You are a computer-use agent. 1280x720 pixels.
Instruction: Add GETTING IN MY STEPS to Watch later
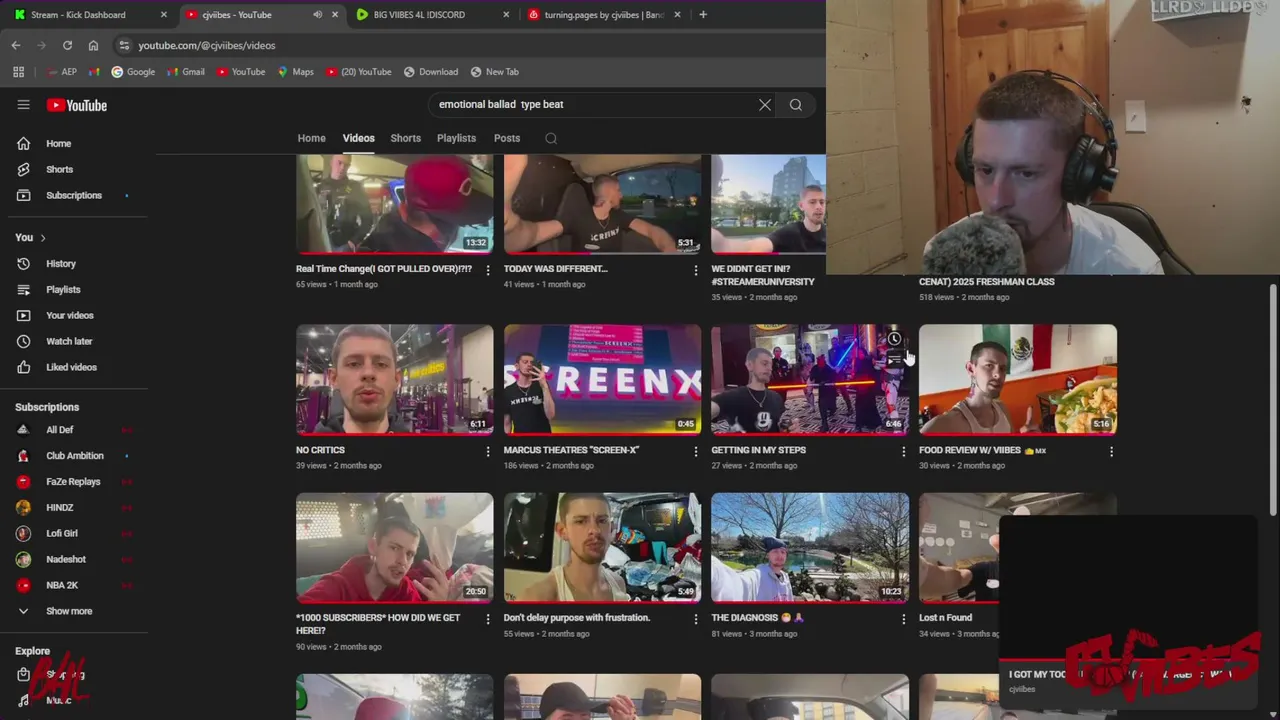(x=894, y=339)
